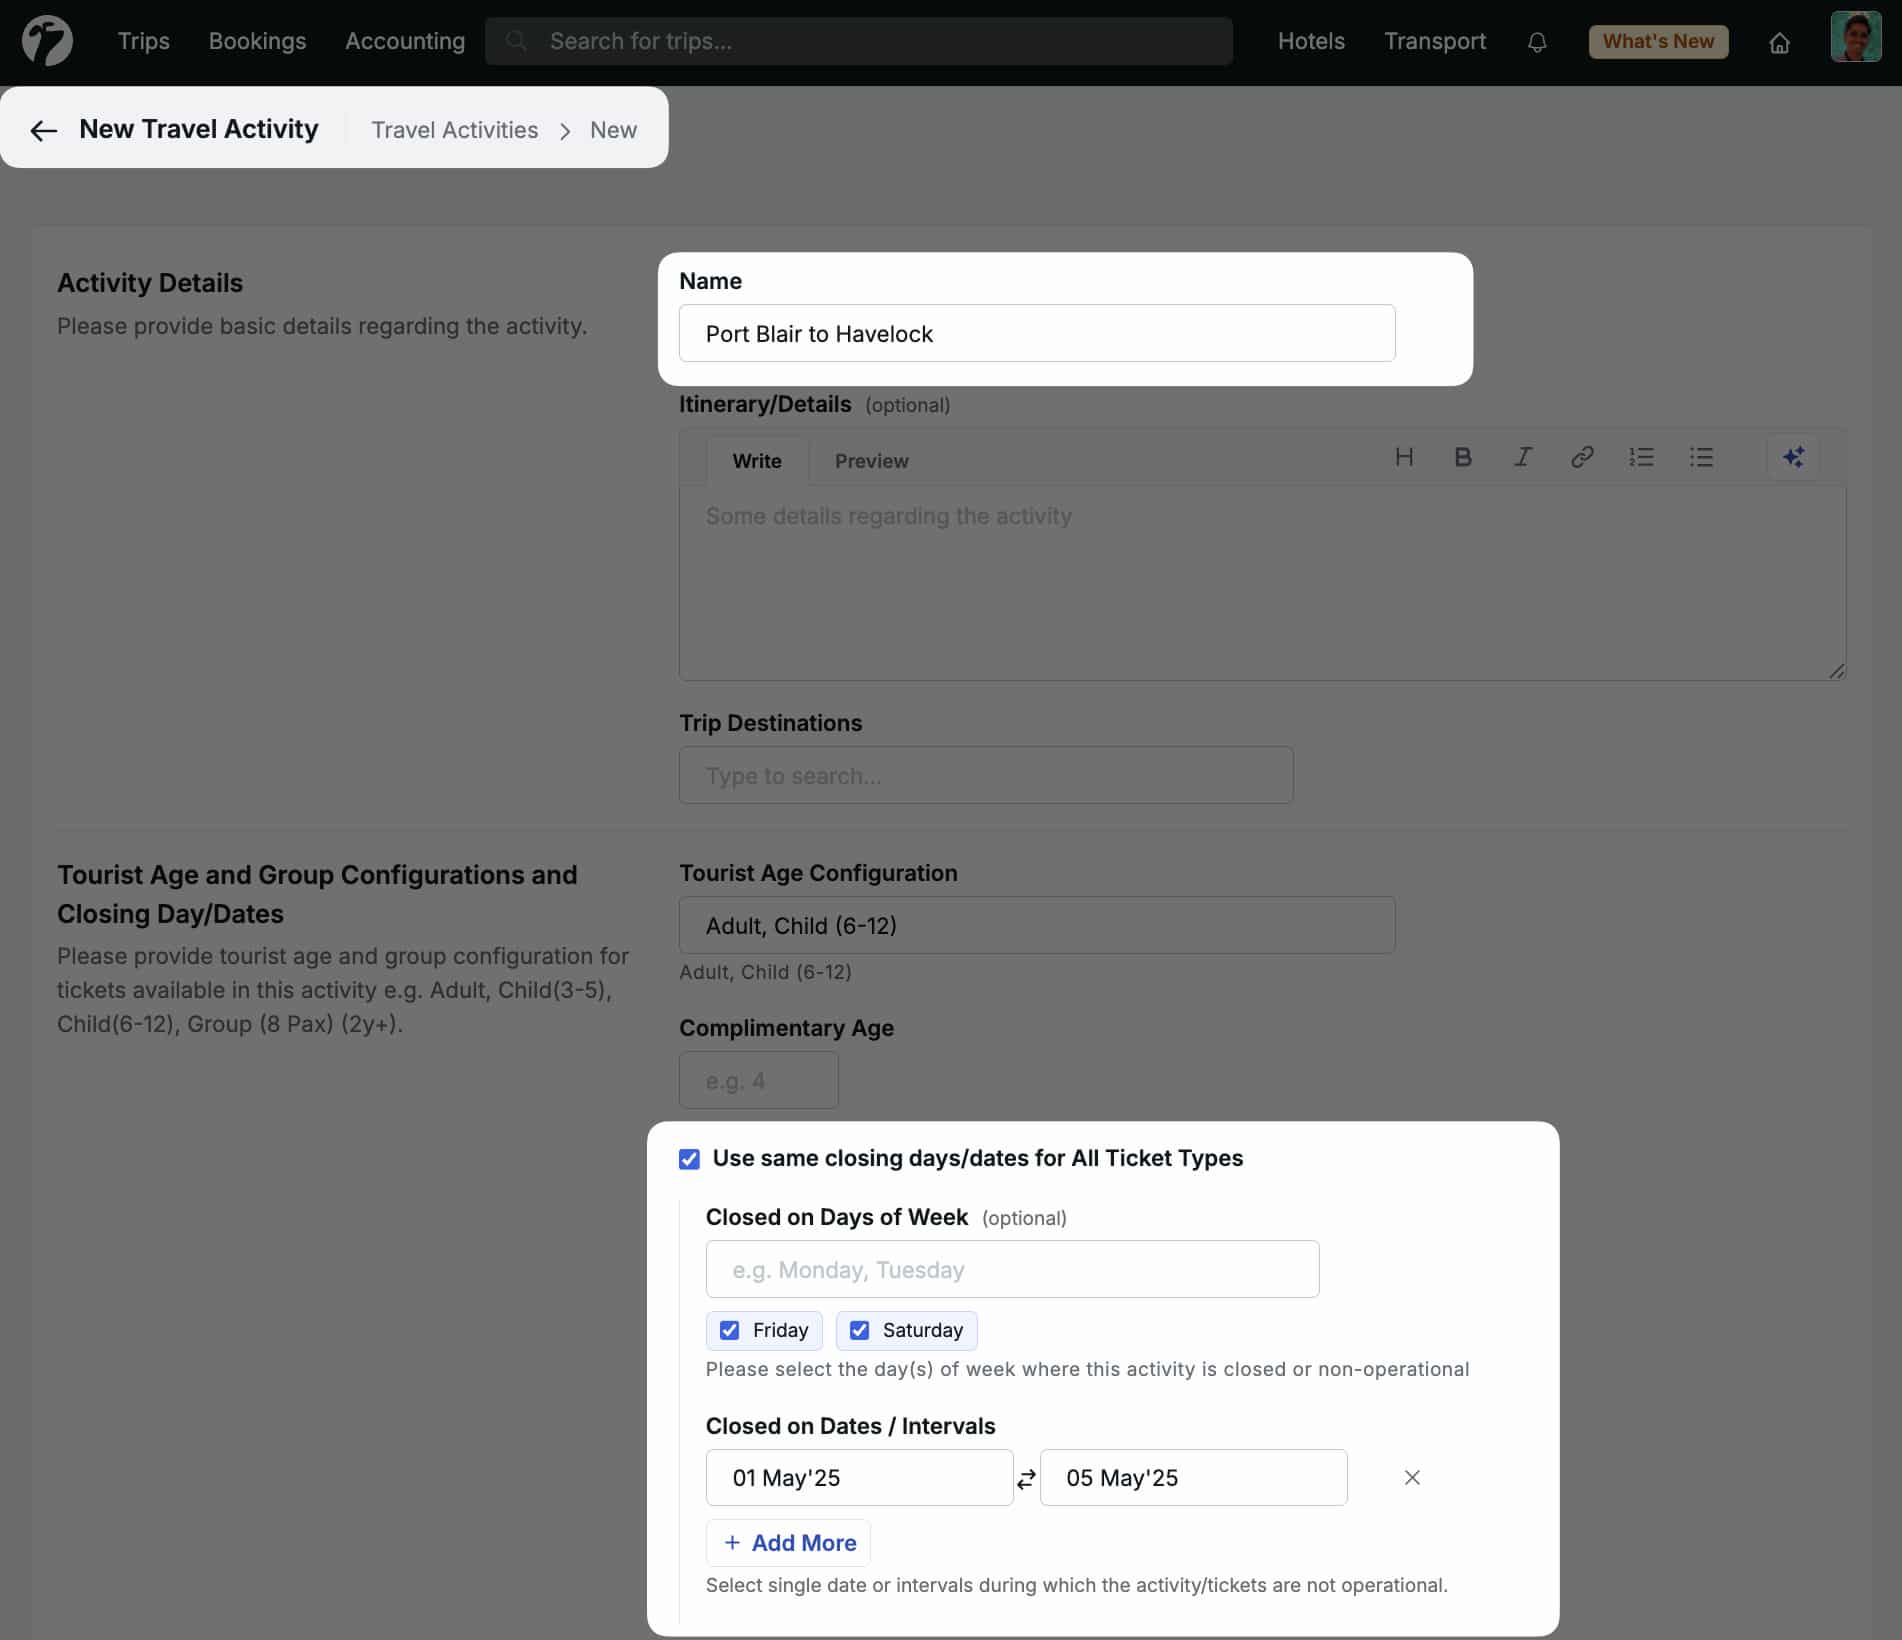This screenshot has width=1902, height=1640.
Task: Switch to the Preview tab
Action: pyautogui.click(x=871, y=461)
